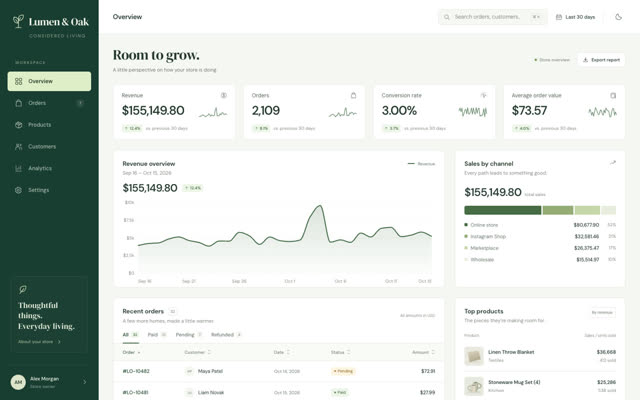
Task: Click the magnifier icon in search bar
Action: 447,17
